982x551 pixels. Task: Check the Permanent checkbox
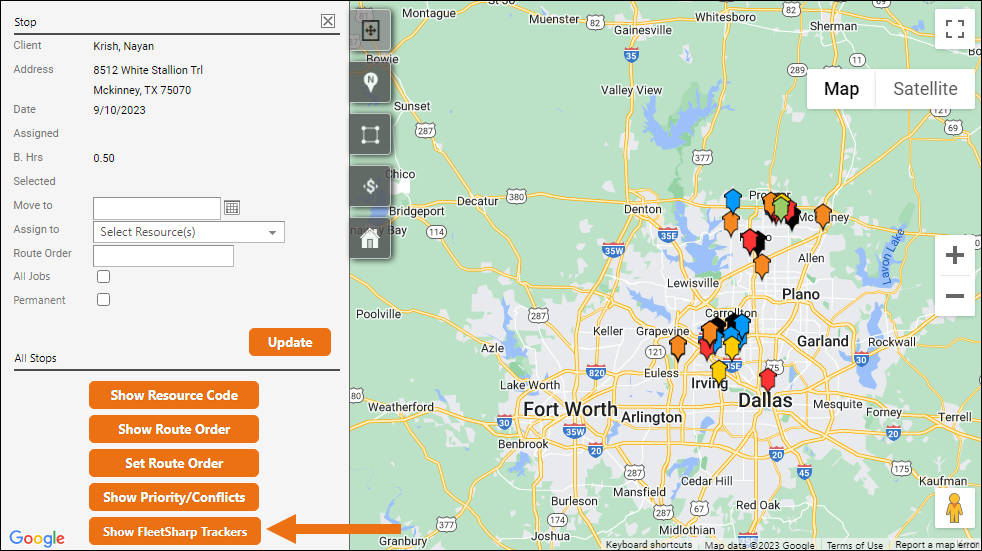tap(103, 300)
